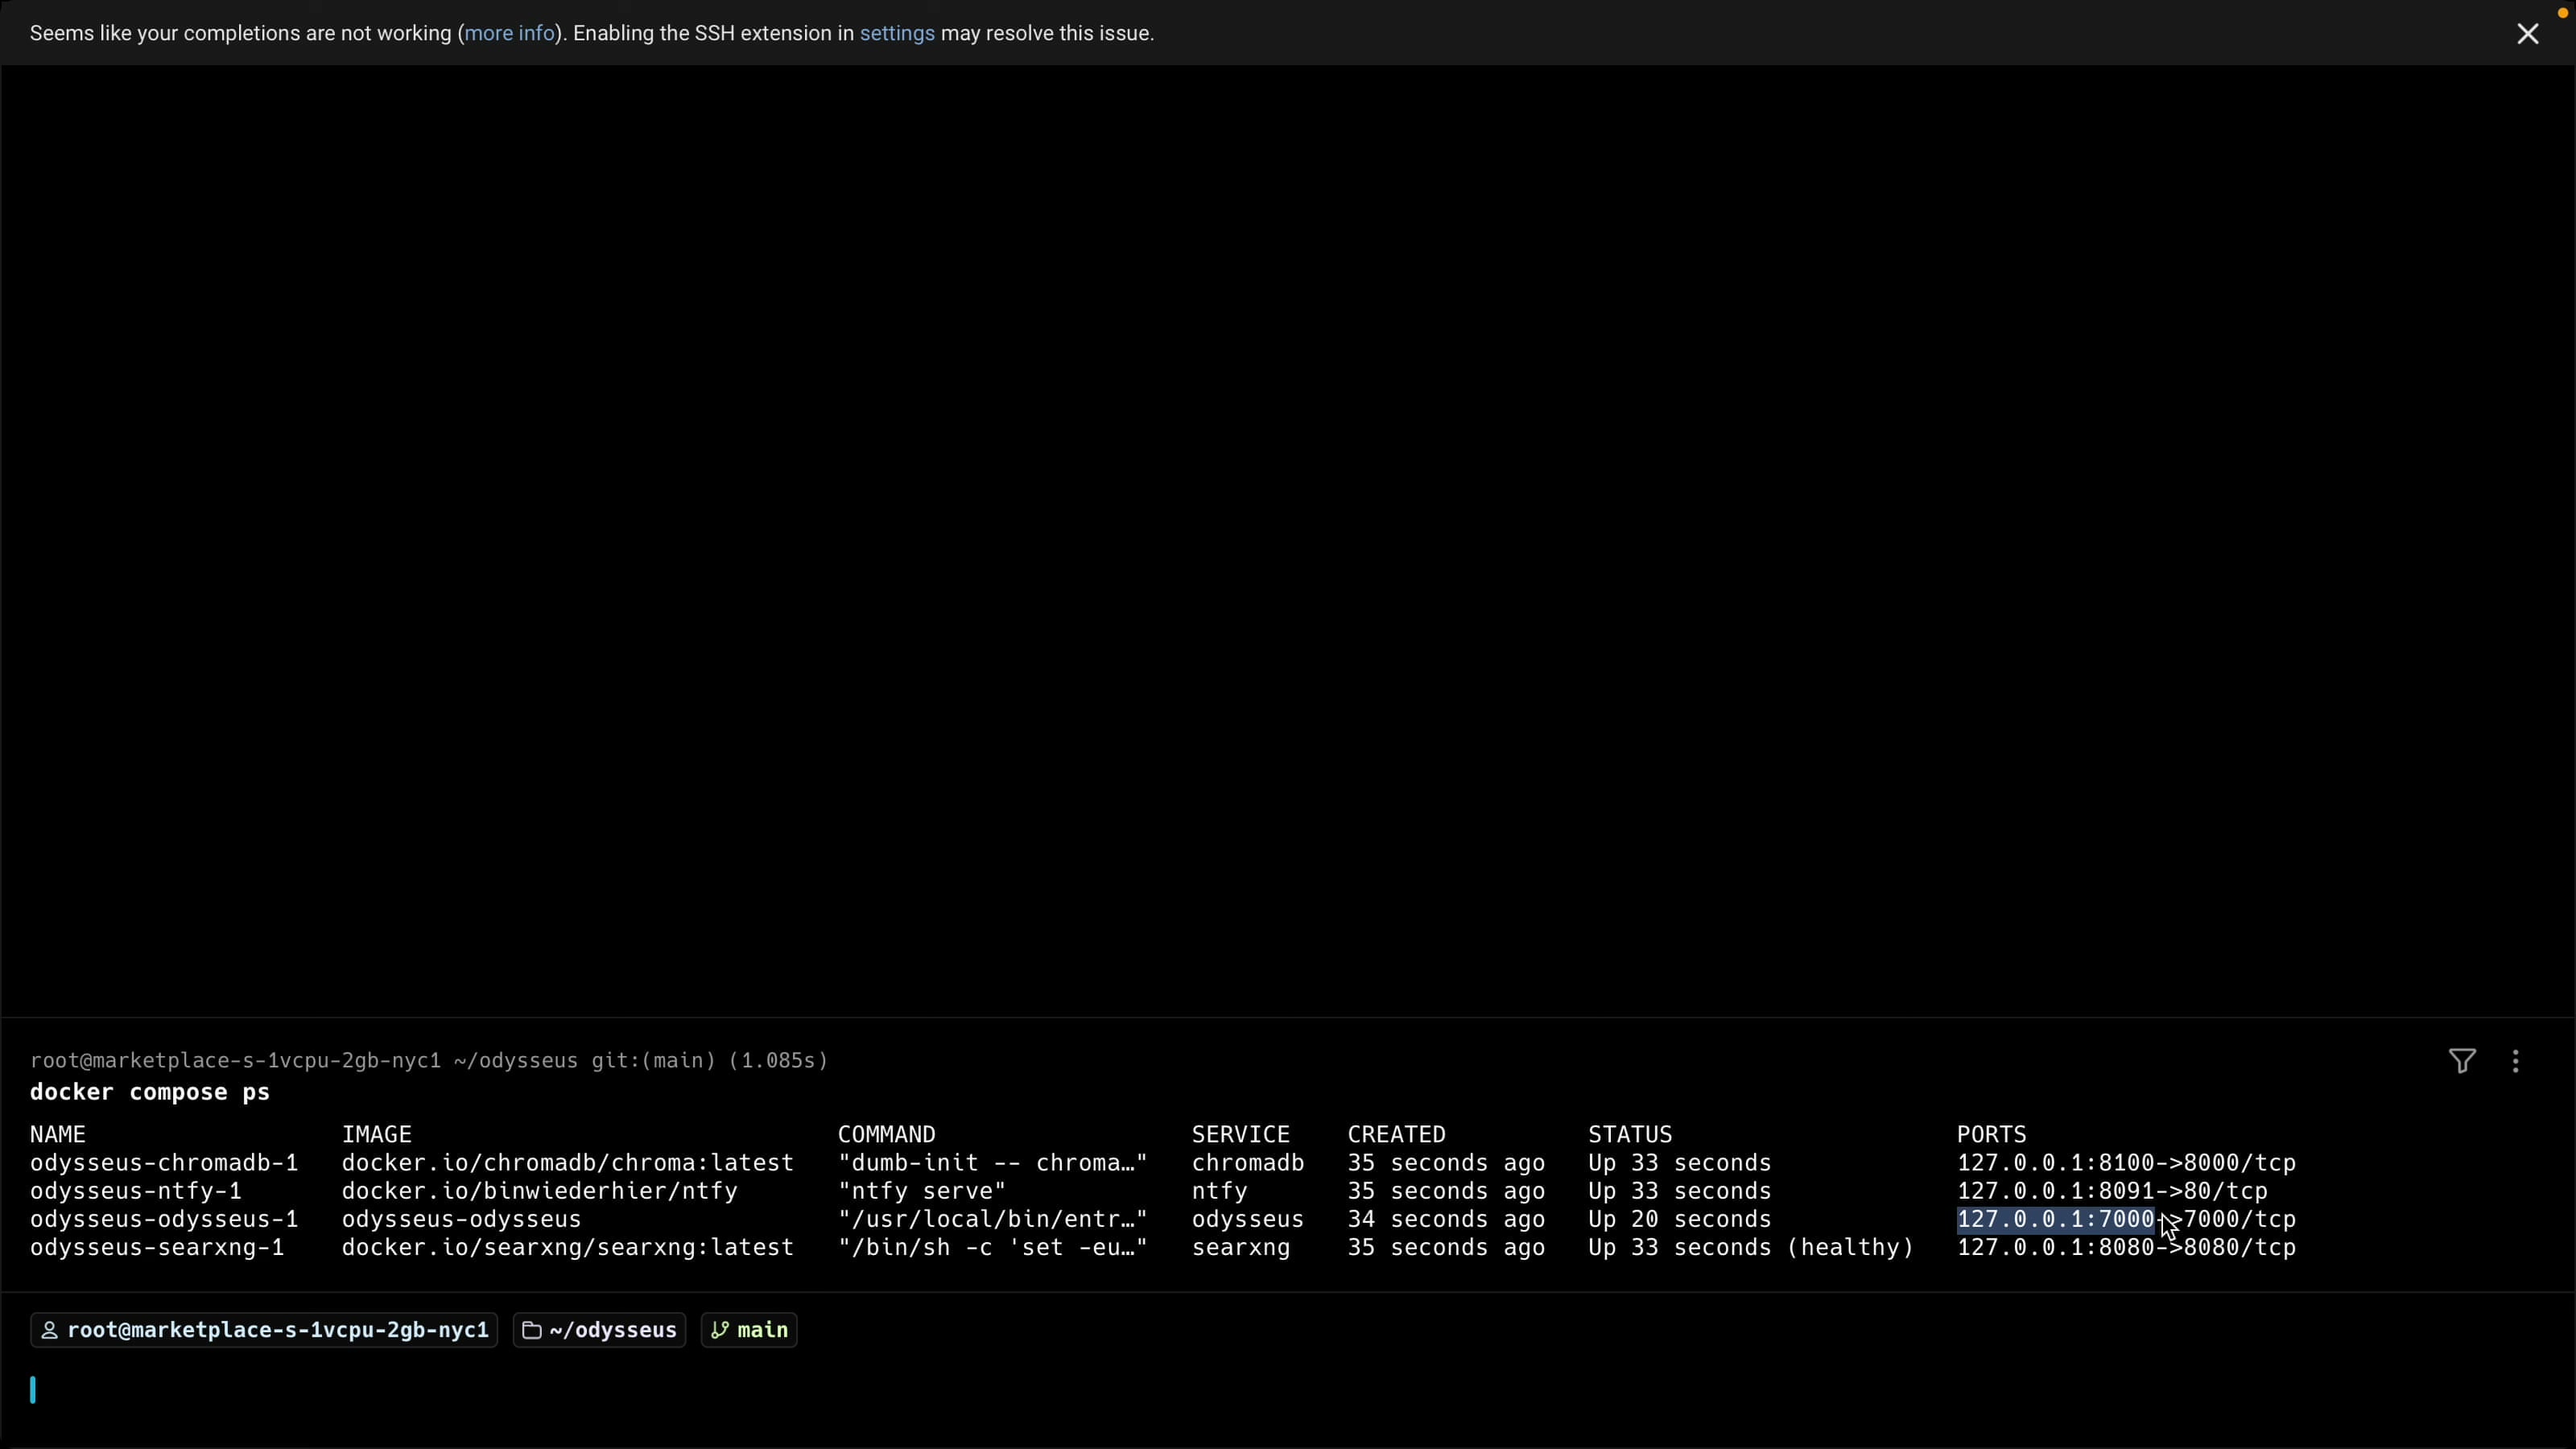Click the ntfy service cell
This screenshot has width=2576, height=1449.
(x=1220, y=1191)
